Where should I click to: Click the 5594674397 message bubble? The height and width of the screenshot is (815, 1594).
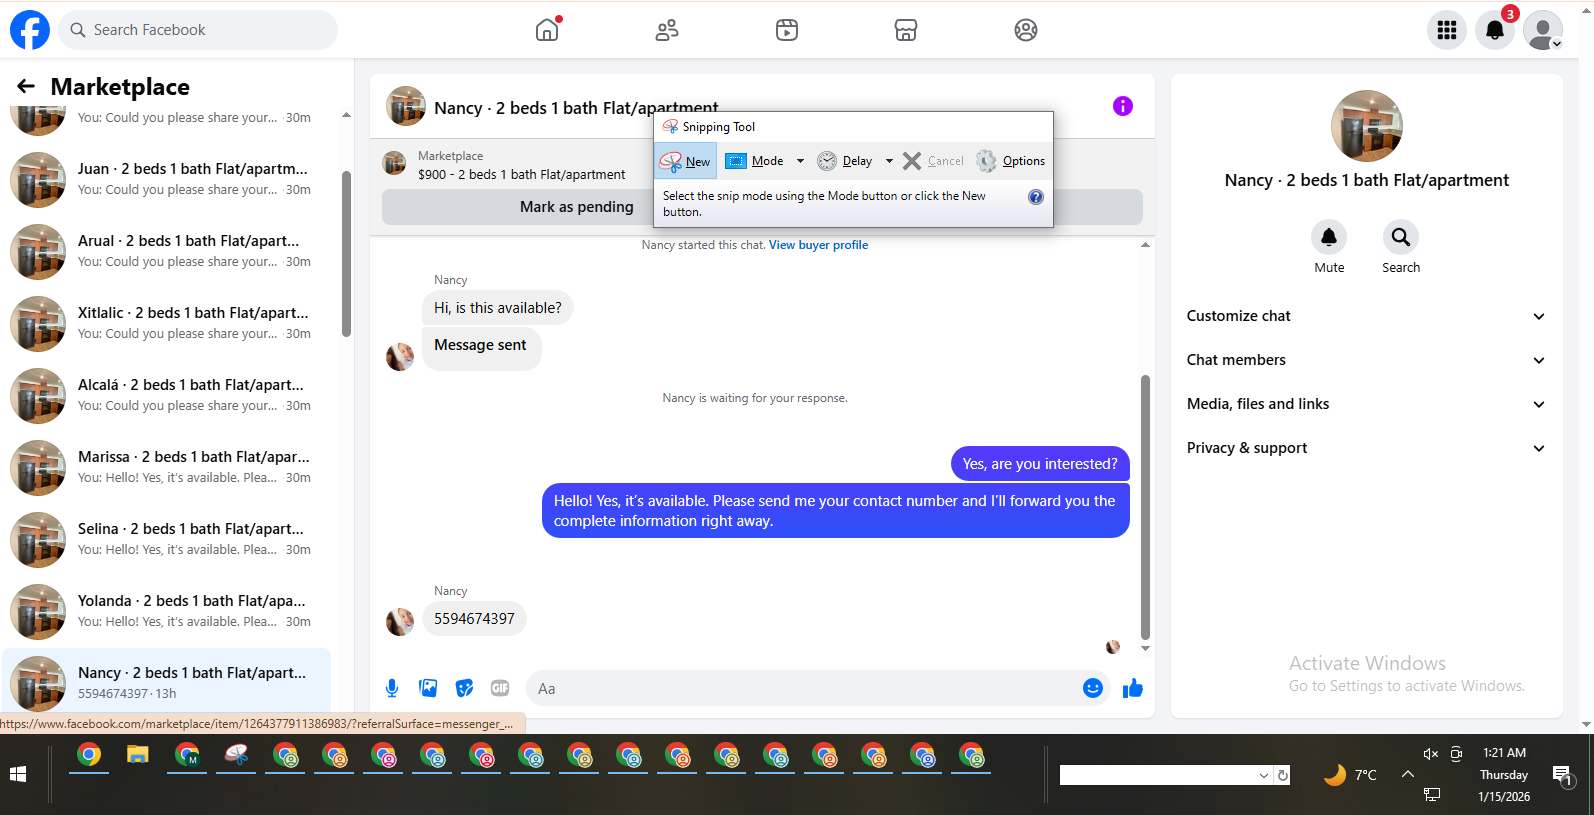point(474,619)
